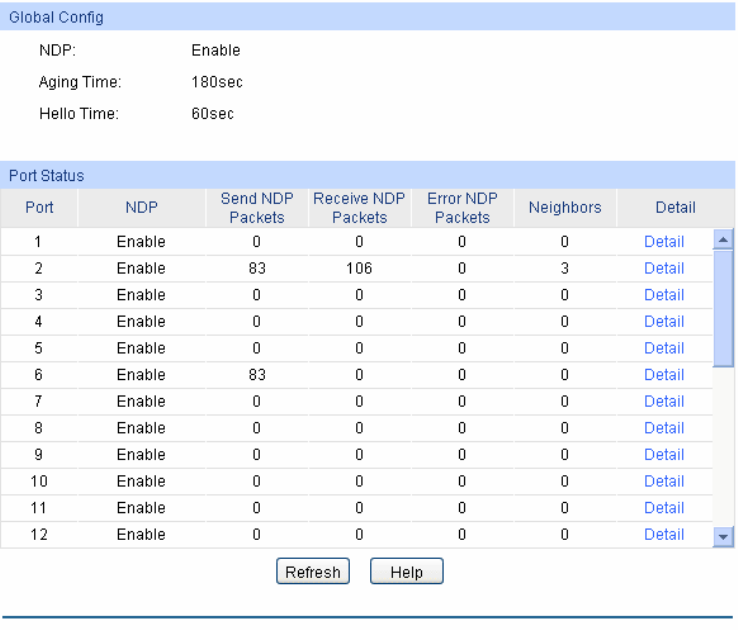The width and height of the screenshot is (738, 630).
Task: Select the Neighbors column header
Action: coord(564,208)
